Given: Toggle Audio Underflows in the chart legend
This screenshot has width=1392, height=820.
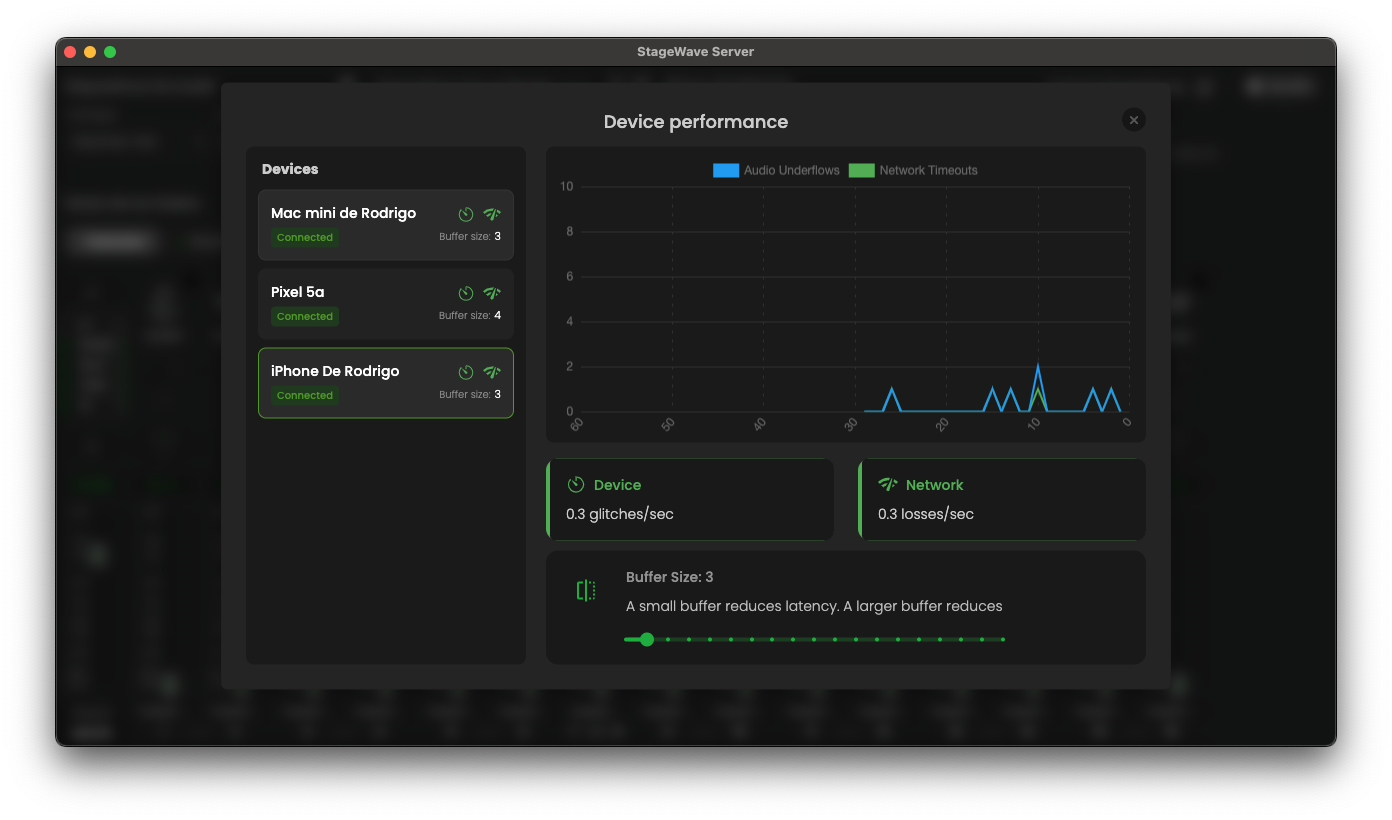Looking at the screenshot, I should (776, 170).
